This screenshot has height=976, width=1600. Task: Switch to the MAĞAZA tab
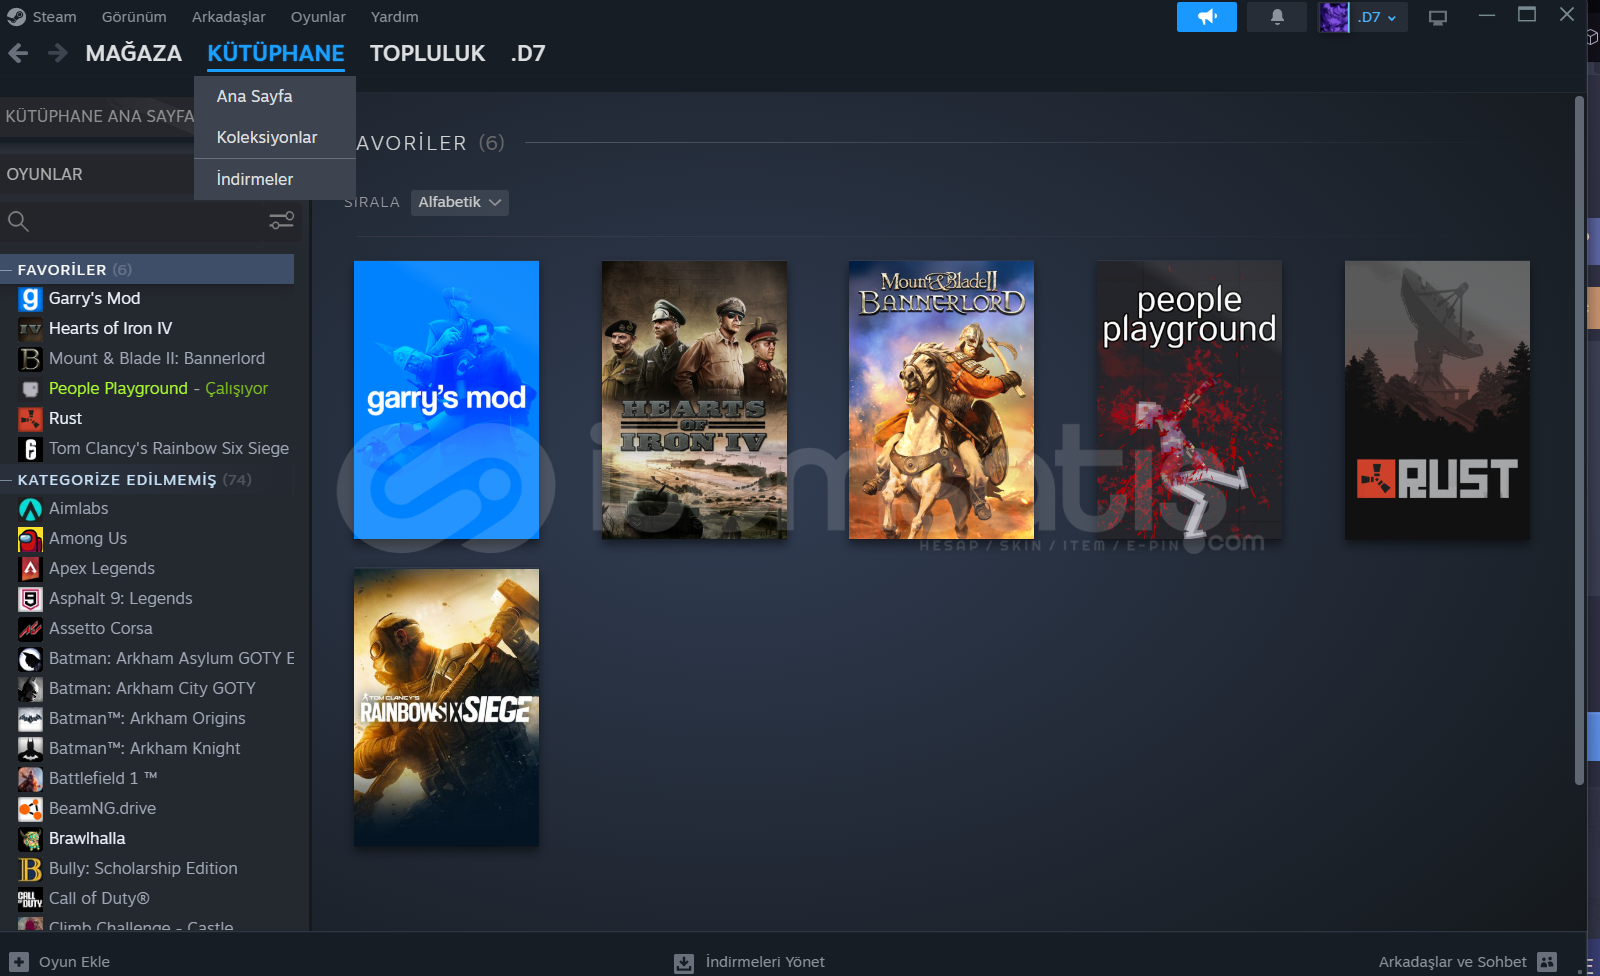pos(134,53)
